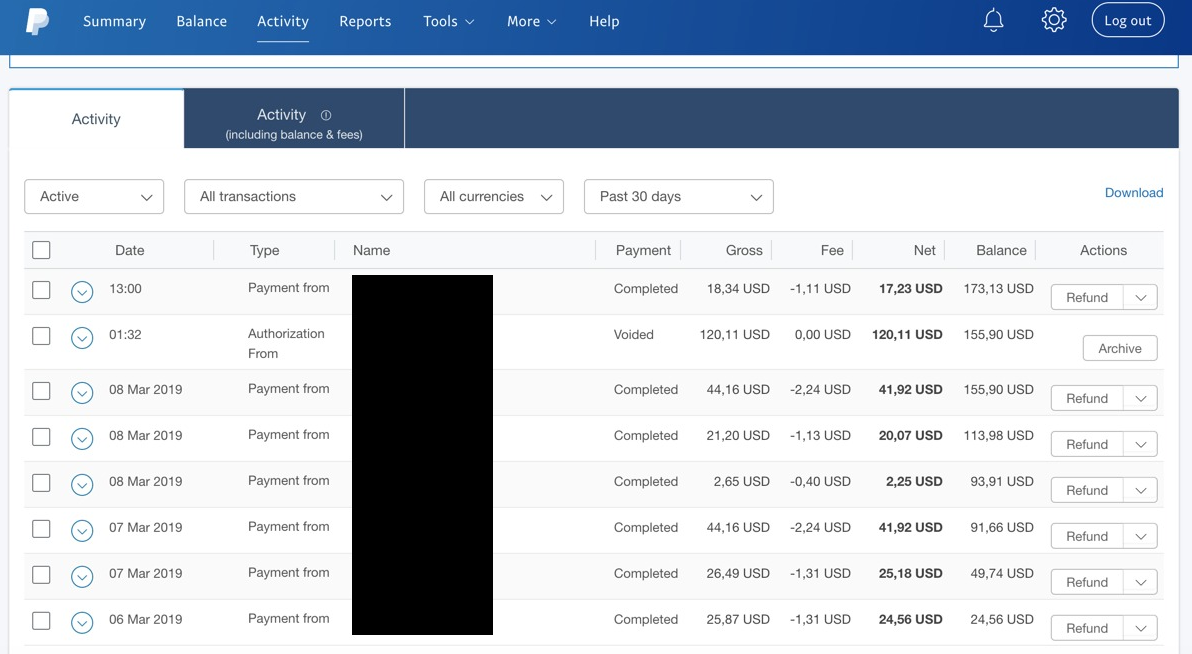This screenshot has width=1192, height=654.
Task: Check the box for the 13:00 payment
Action: (x=41, y=290)
